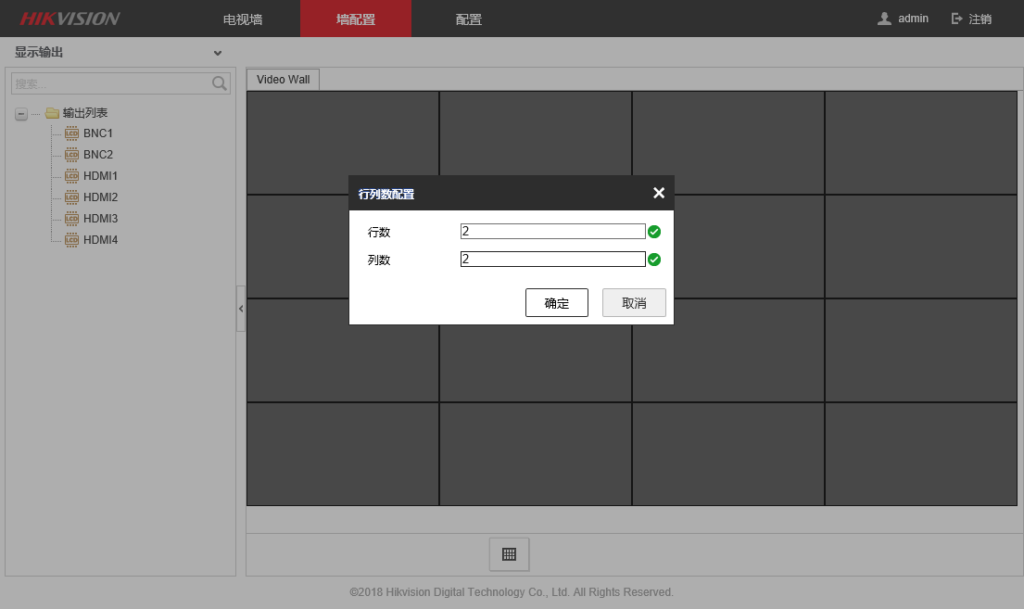Confirm with the 确定 button
This screenshot has width=1024, height=609.
pos(556,303)
